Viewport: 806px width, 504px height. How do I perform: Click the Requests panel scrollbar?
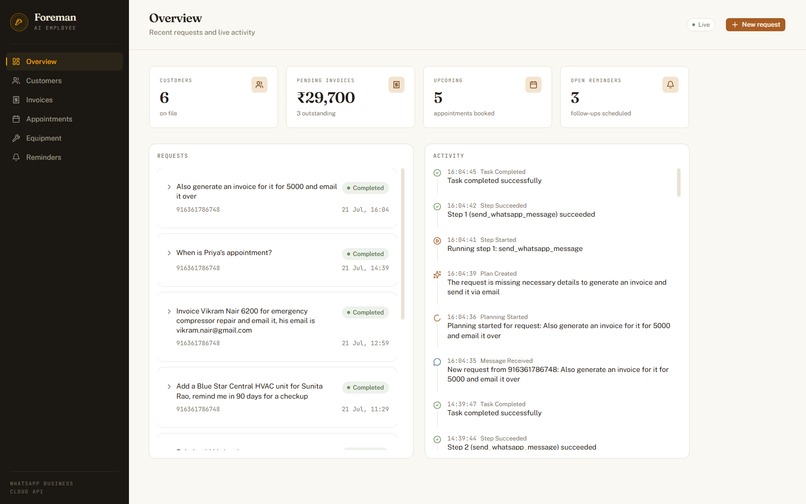click(x=402, y=244)
